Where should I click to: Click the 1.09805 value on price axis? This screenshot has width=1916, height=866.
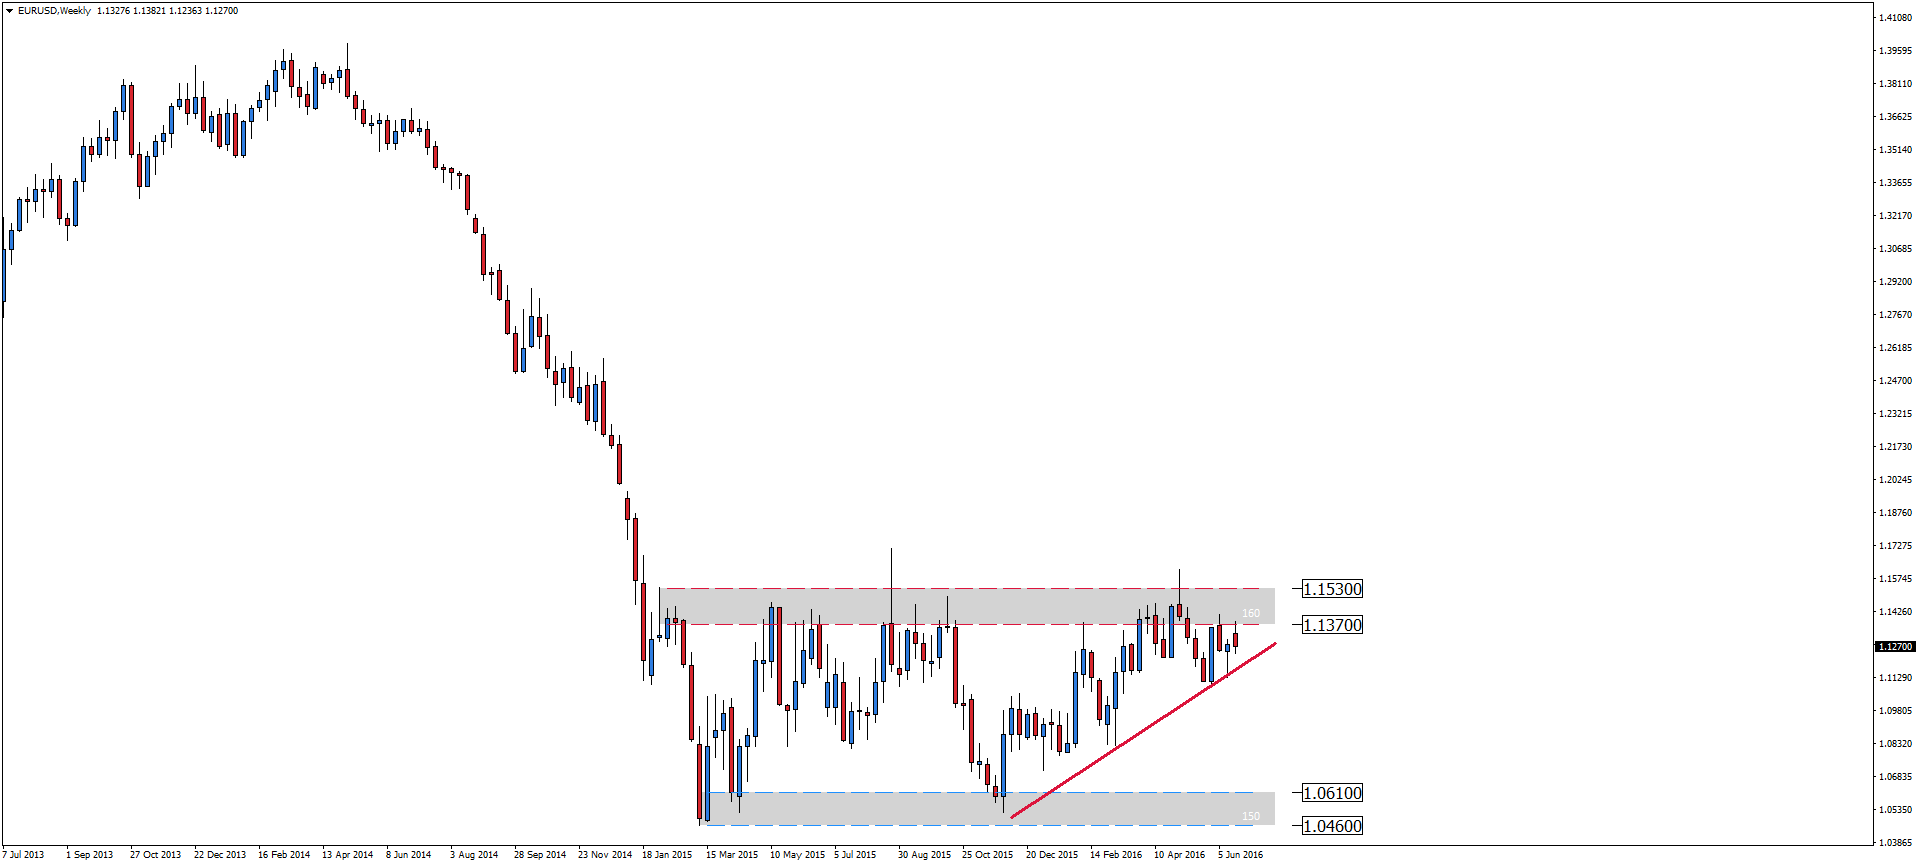pos(1895,711)
